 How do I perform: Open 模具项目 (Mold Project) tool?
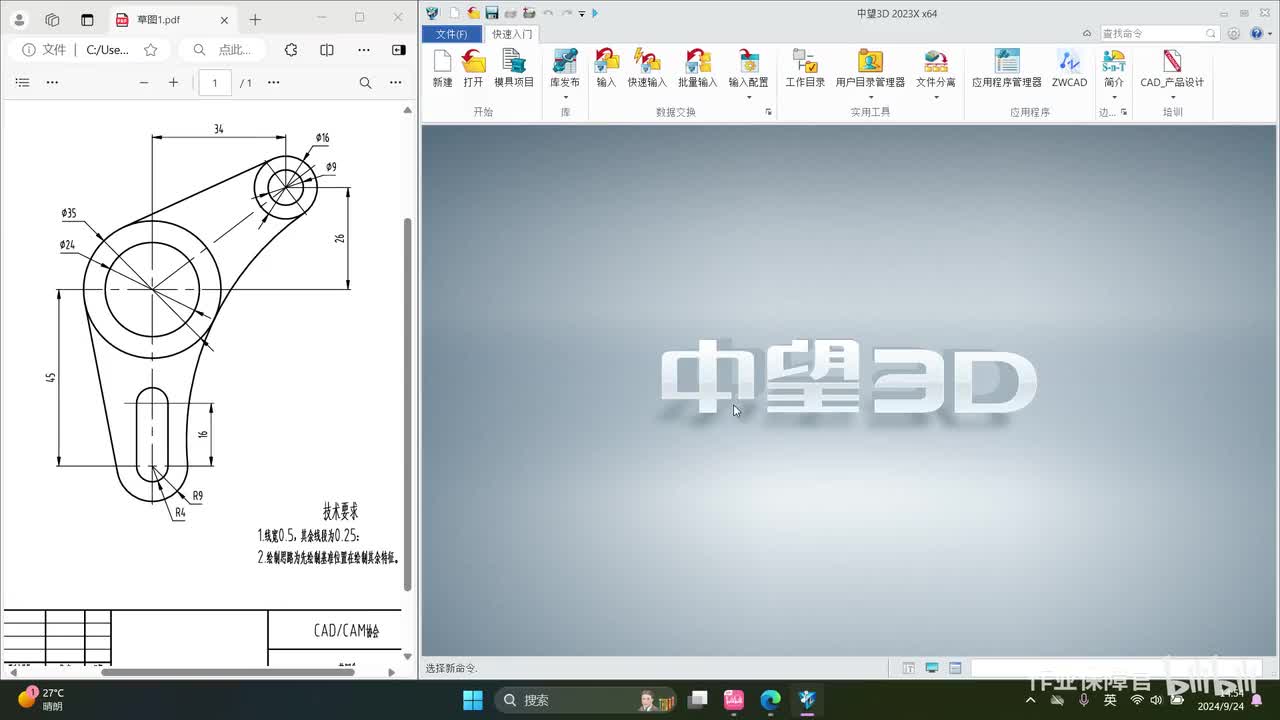(x=514, y=68)
